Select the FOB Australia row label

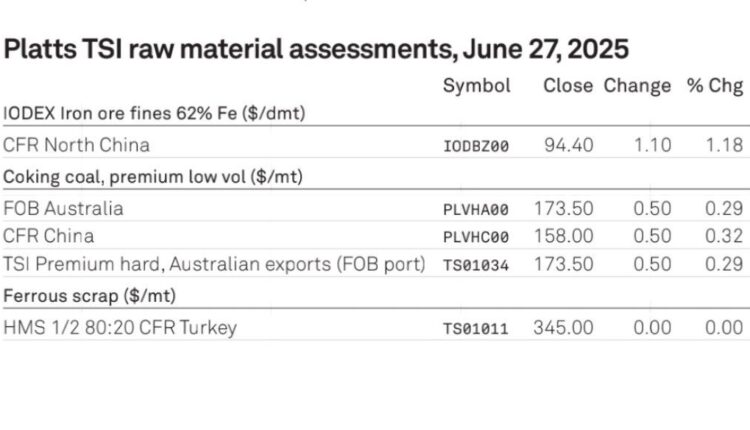[x=63, y=209]
